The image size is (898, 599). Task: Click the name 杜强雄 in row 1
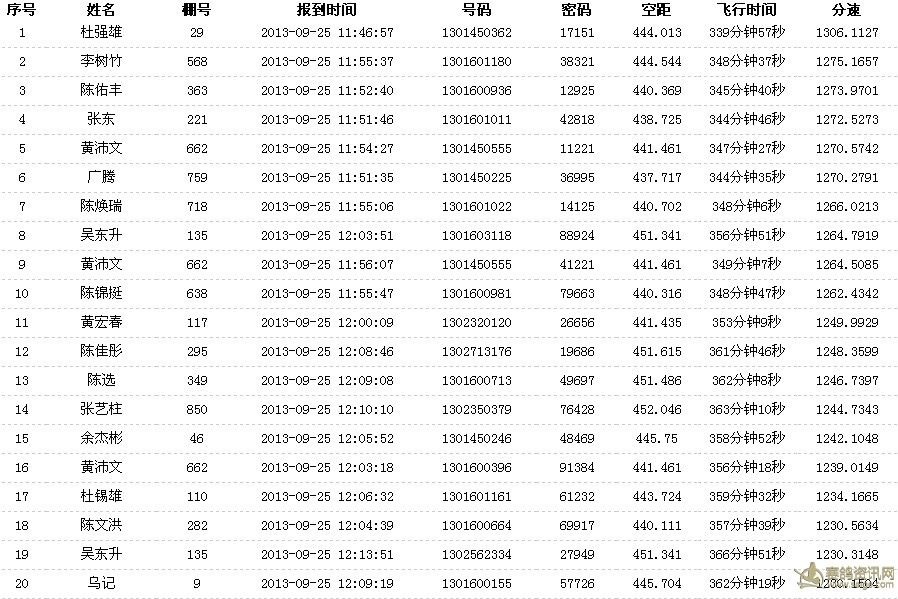point(101,33)
